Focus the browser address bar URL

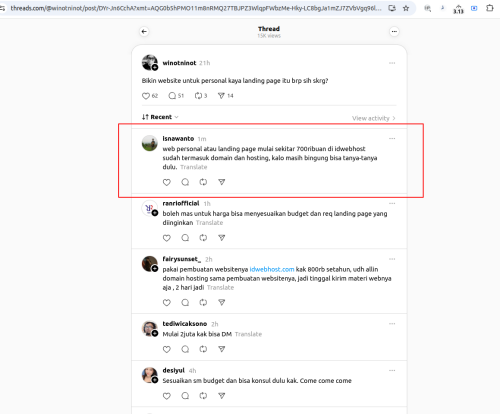(196, 8)
